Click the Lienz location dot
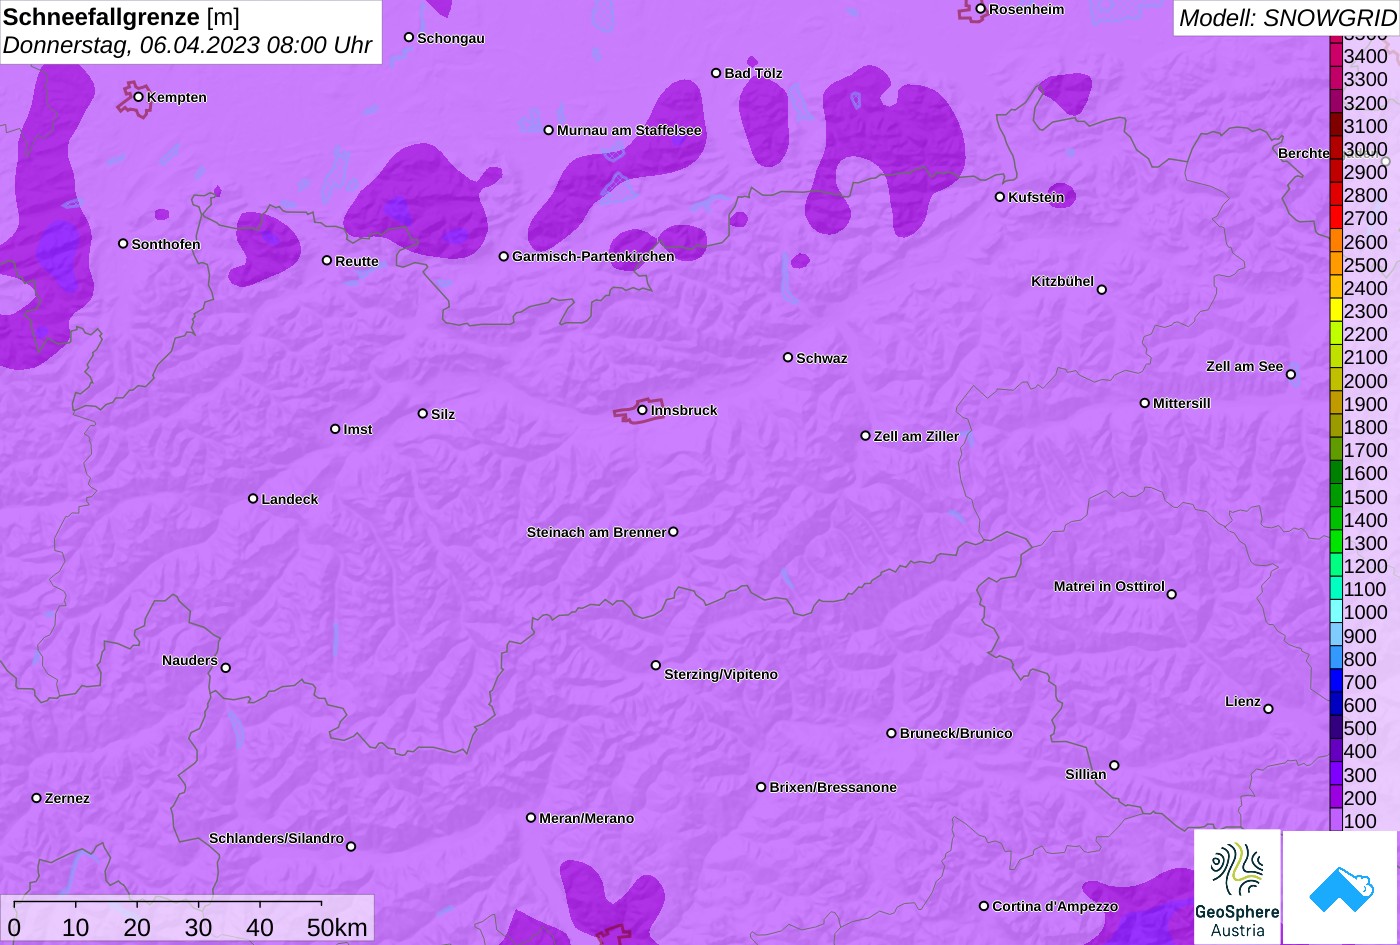 tap(1268, 709)
